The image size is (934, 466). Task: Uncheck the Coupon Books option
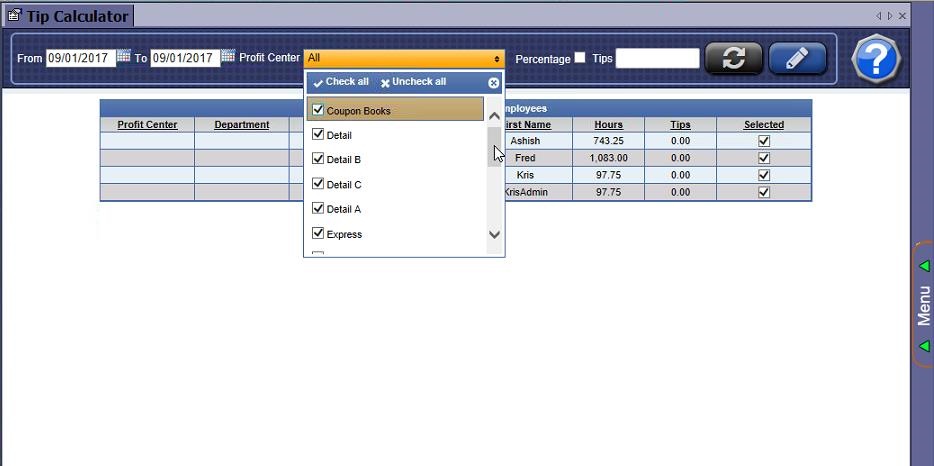click(x=319, y=110)
